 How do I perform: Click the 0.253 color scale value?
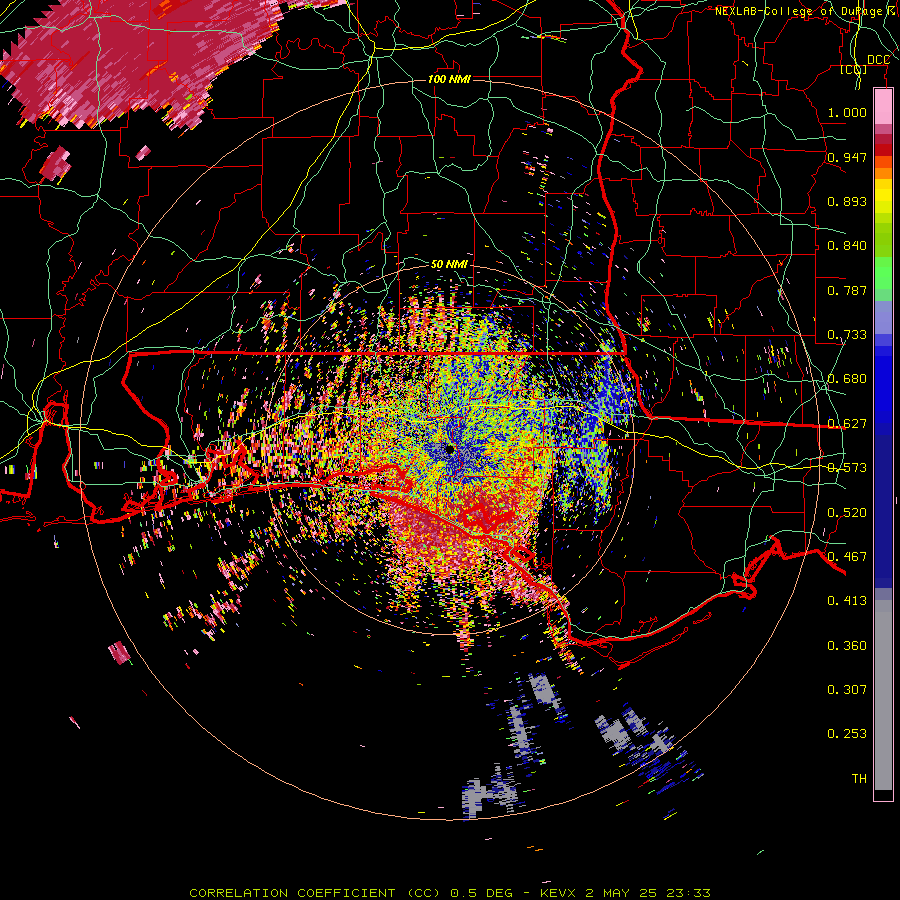click(847, 734)
